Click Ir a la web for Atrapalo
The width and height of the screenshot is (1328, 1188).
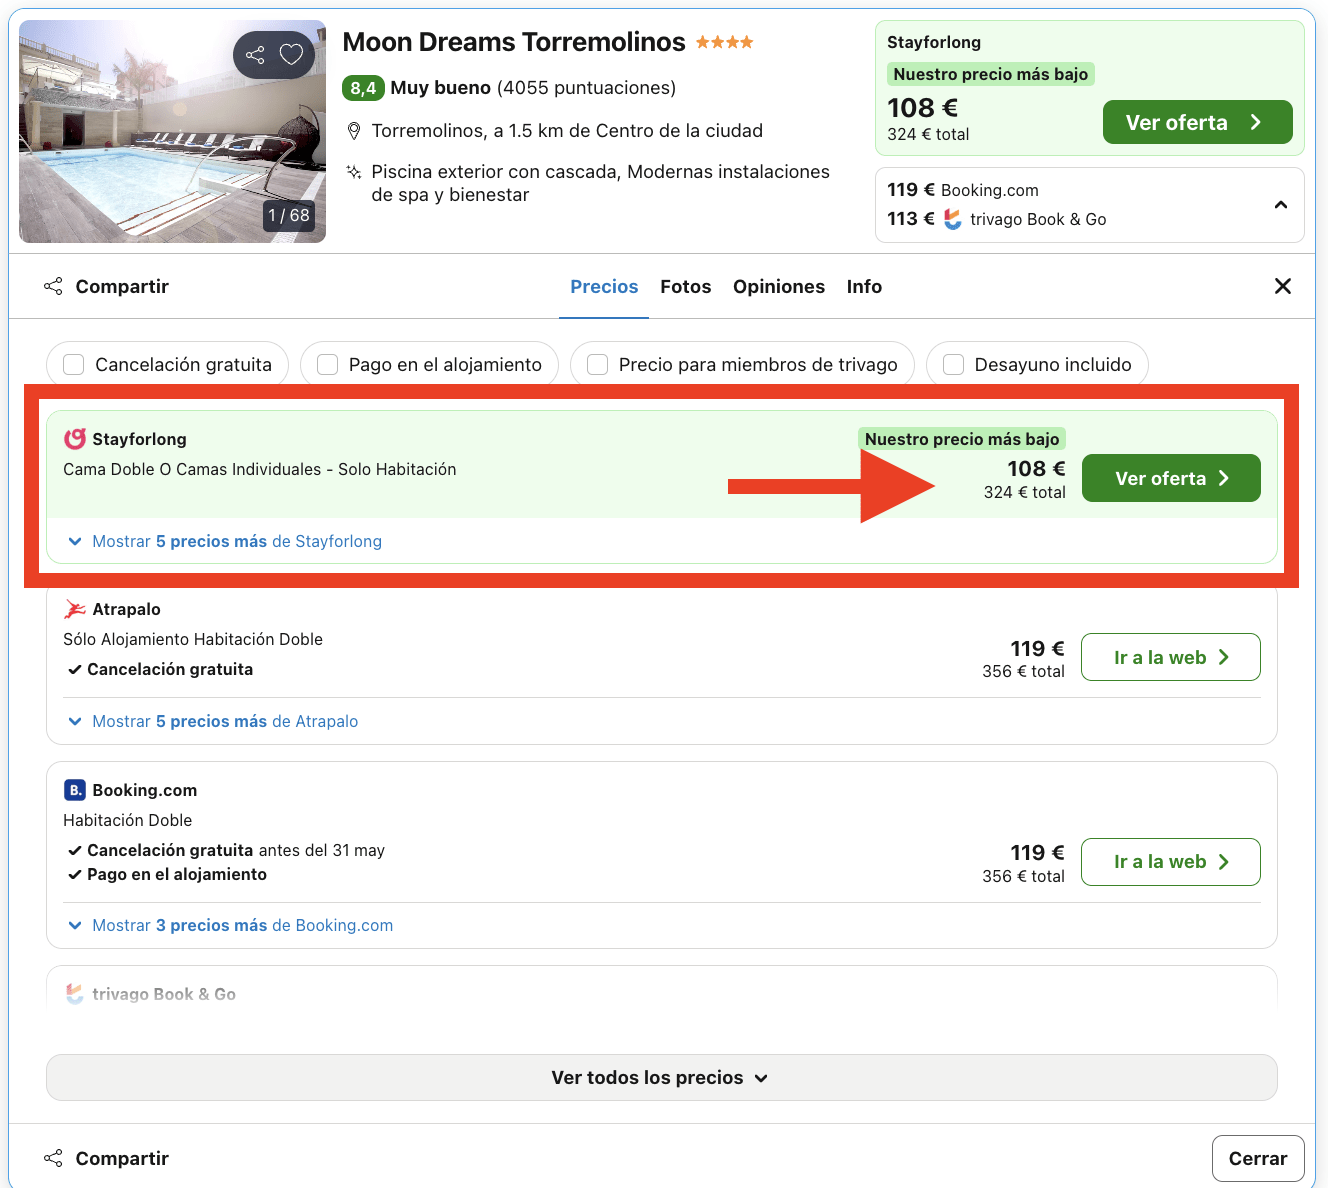(1170, 657)
